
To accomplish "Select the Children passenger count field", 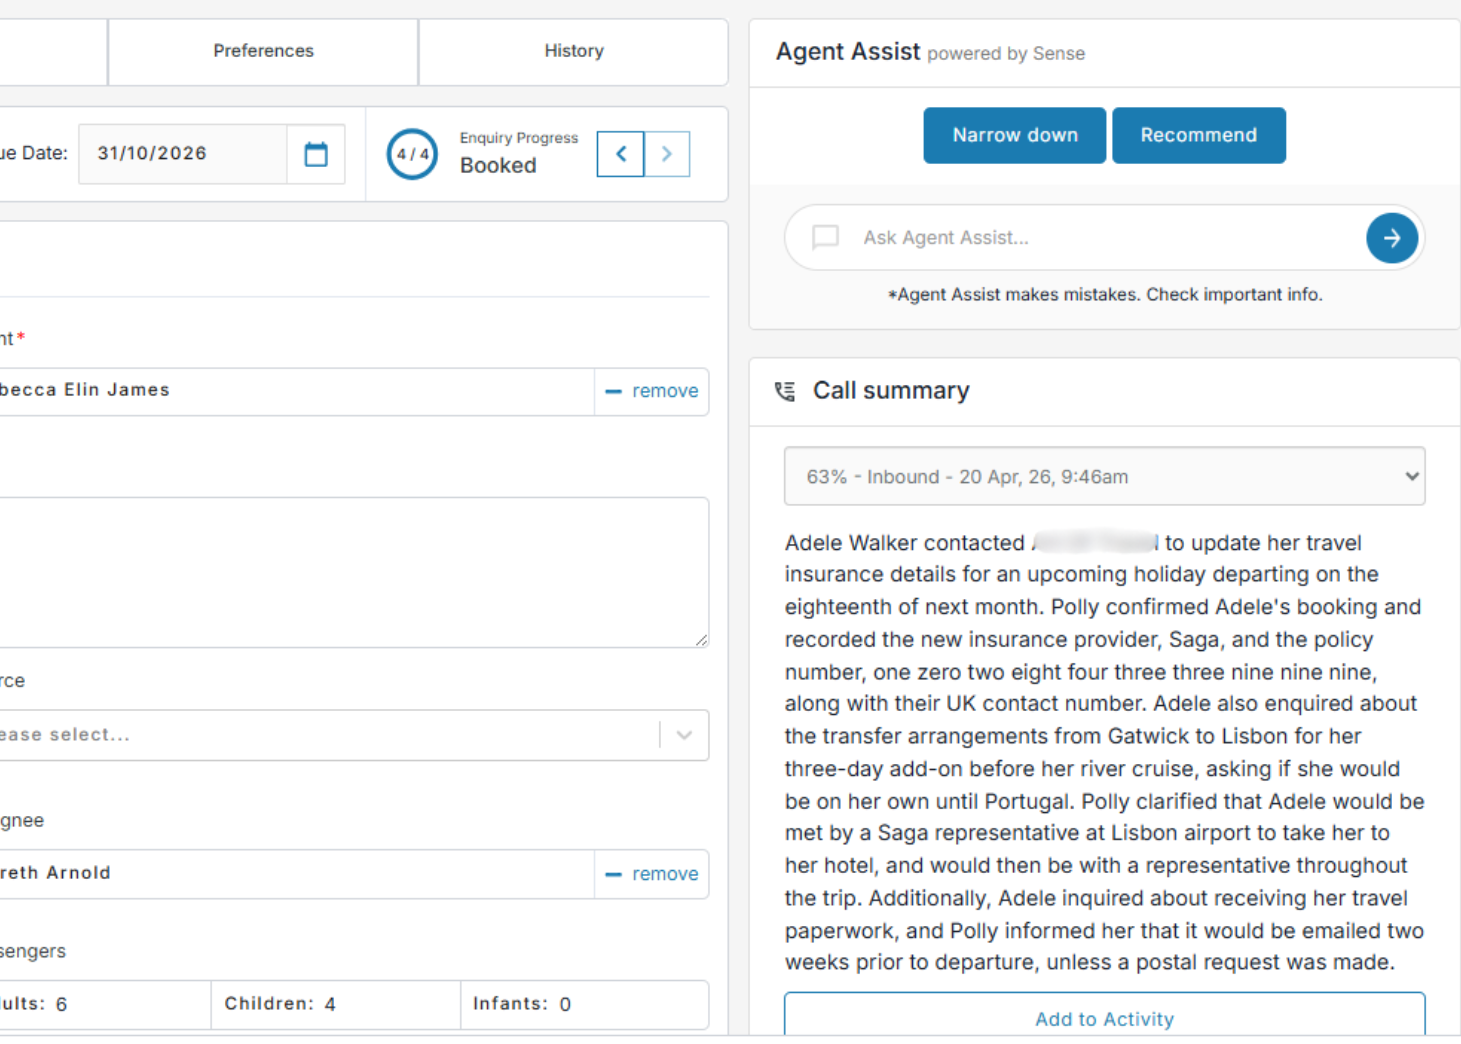I will [336, 1004].
